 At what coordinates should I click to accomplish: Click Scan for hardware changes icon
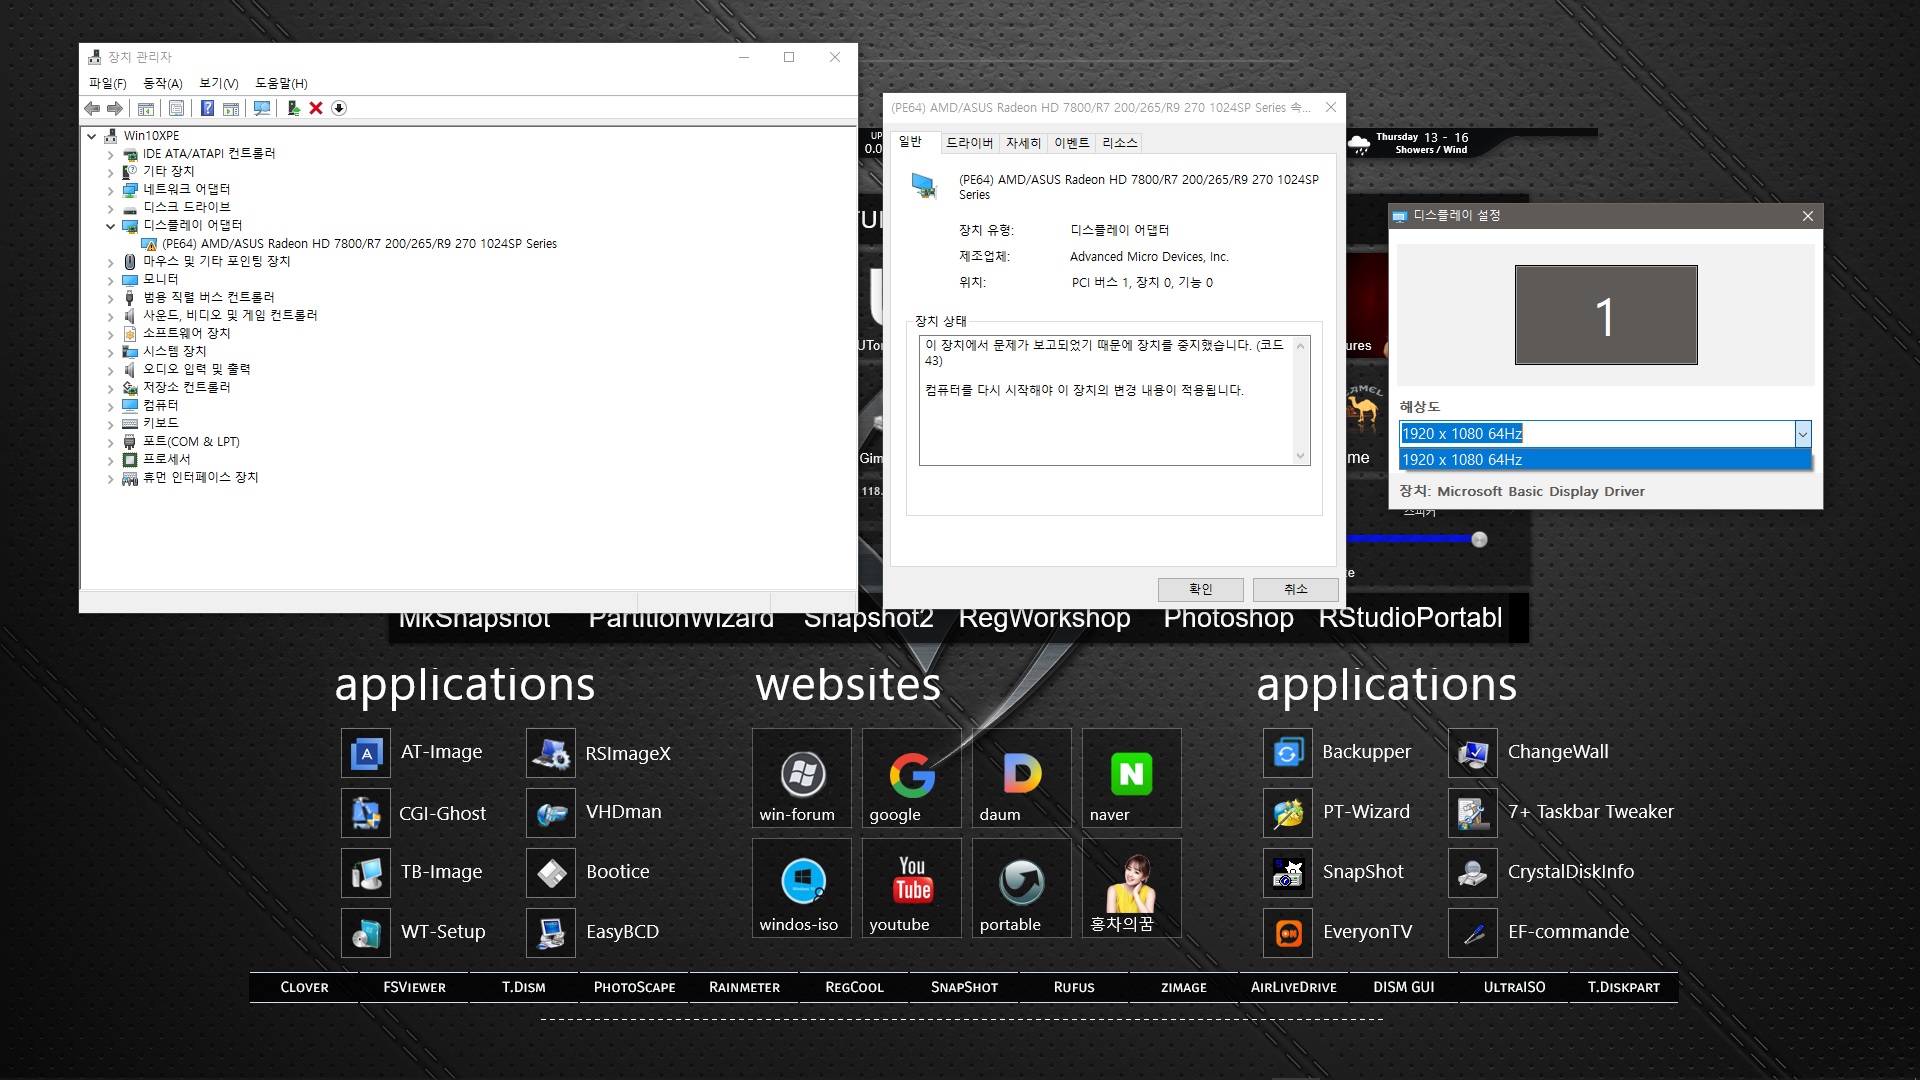pos(262,108)
